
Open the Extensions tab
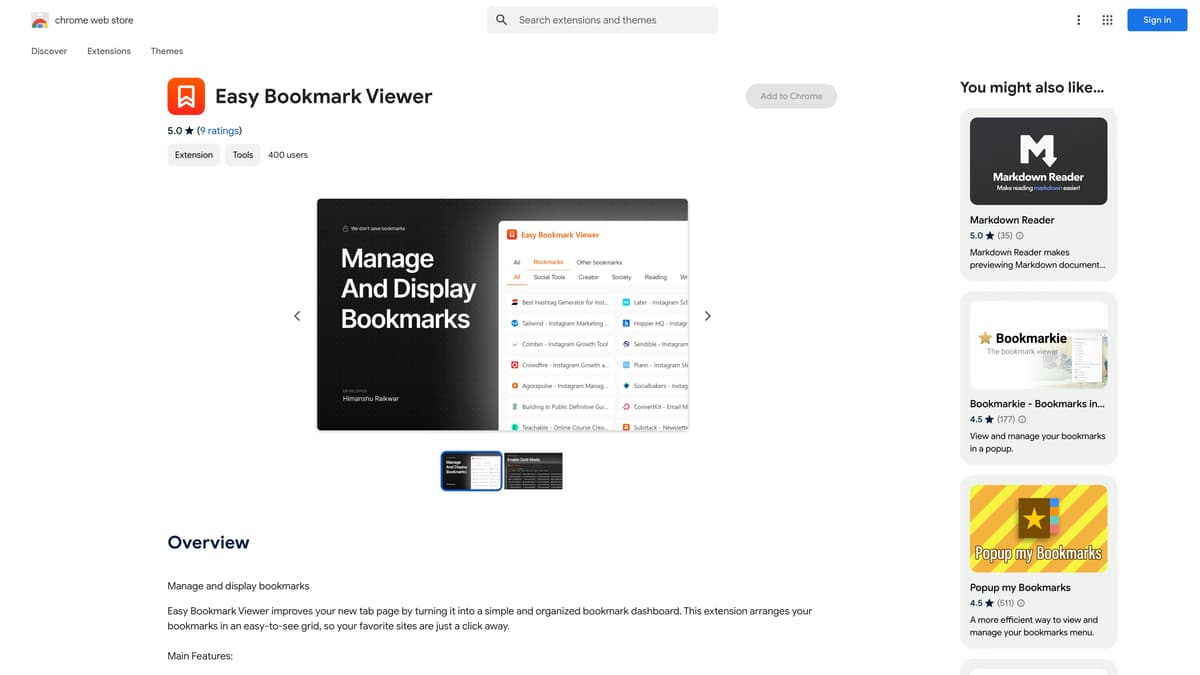click(x=109, y=51)
